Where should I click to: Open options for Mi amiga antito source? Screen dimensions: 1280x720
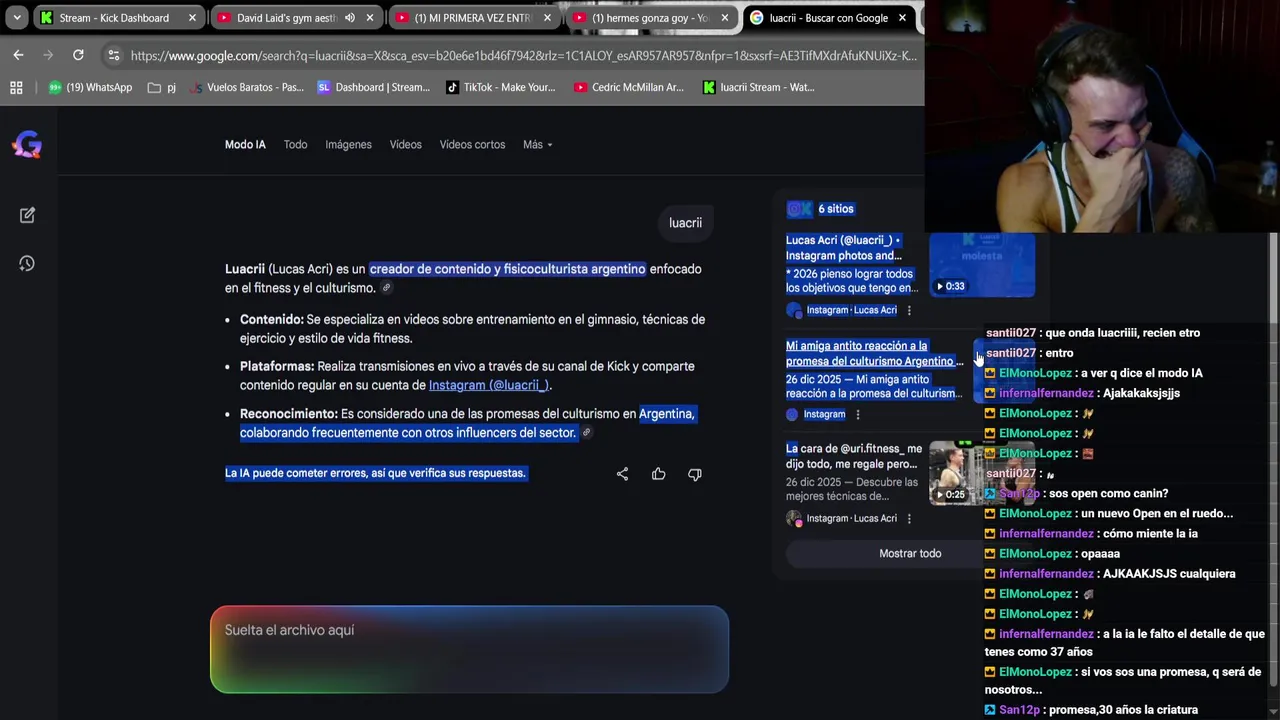(x=857, y=414)
